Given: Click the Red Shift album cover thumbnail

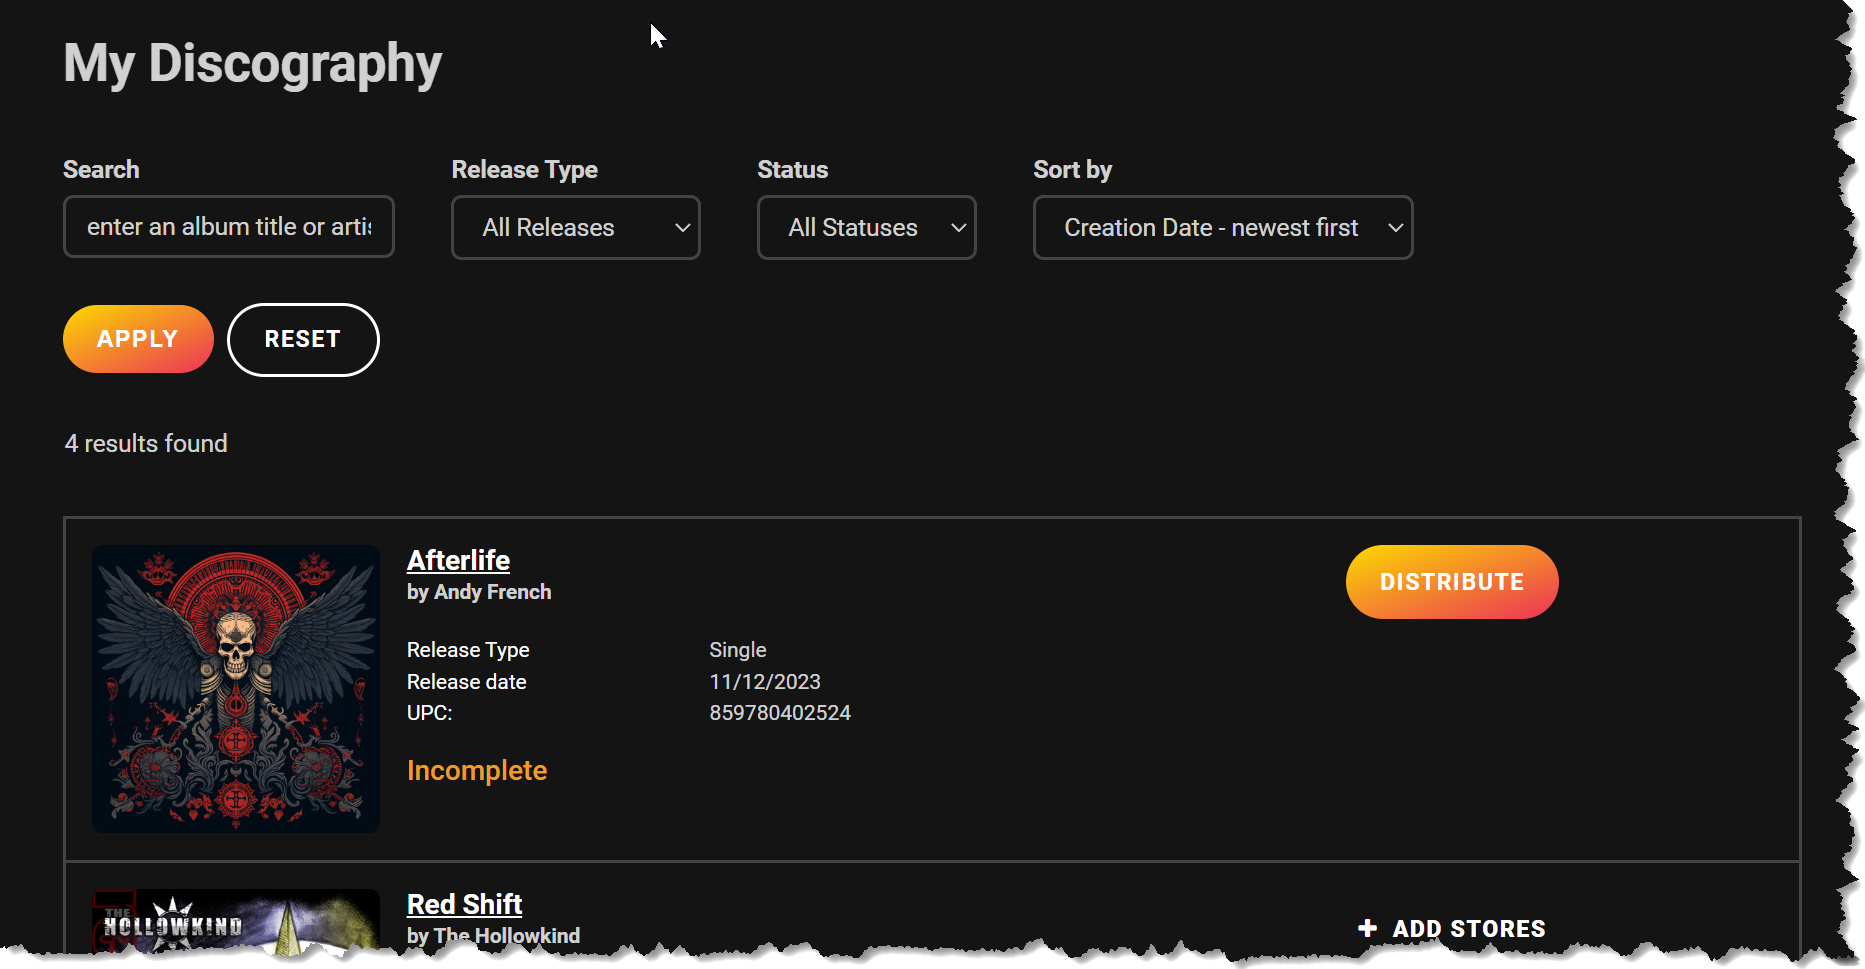Looking at the screenshot, I should 236,921.
